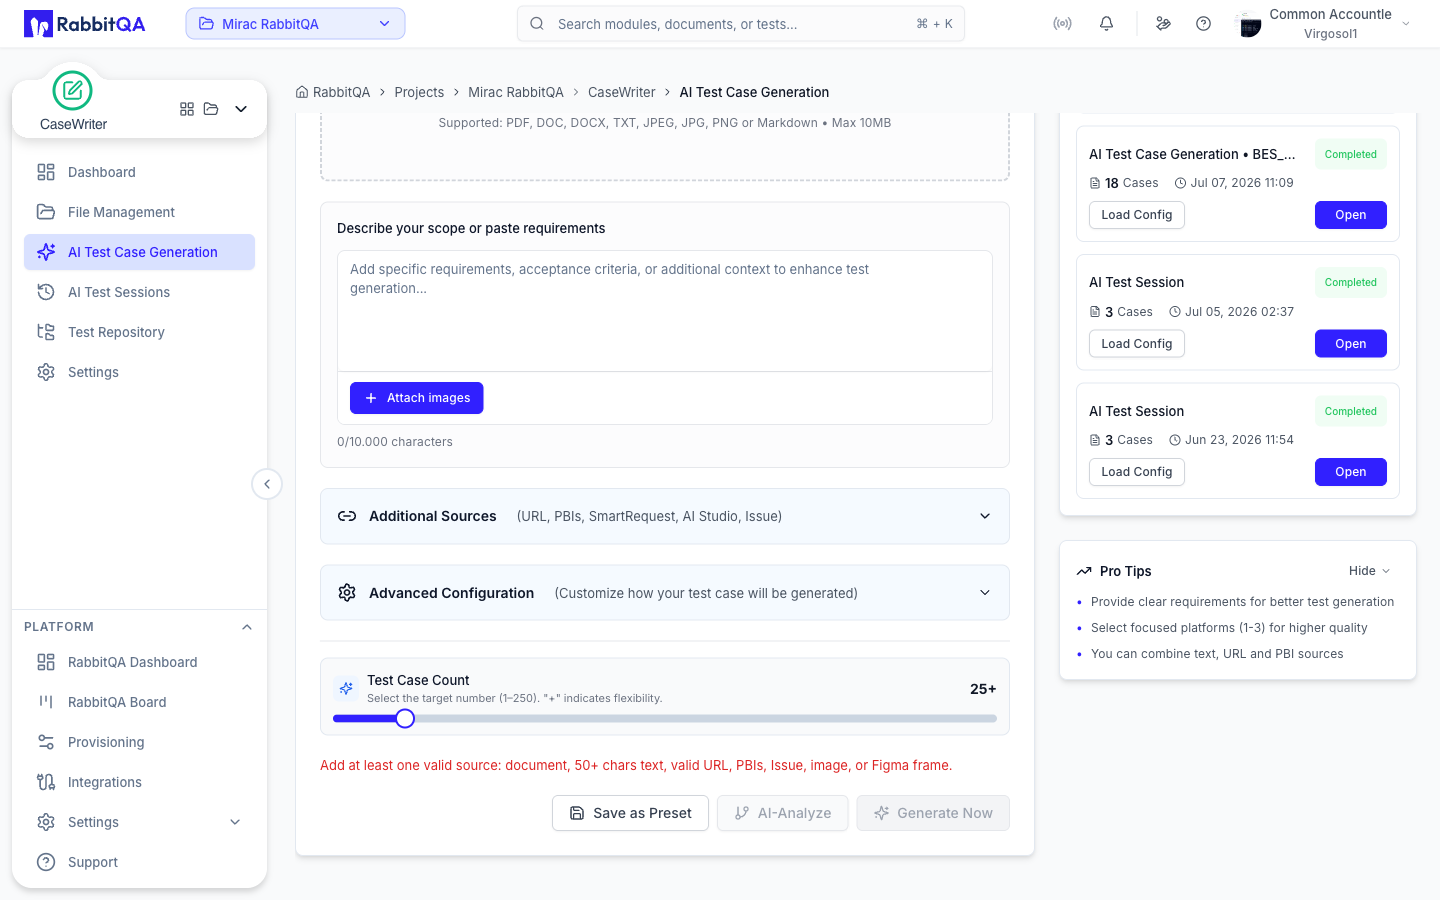Collapse the PLATFORM section chevron
This screenshot has width=1440, height=900.
click(247, 627)
